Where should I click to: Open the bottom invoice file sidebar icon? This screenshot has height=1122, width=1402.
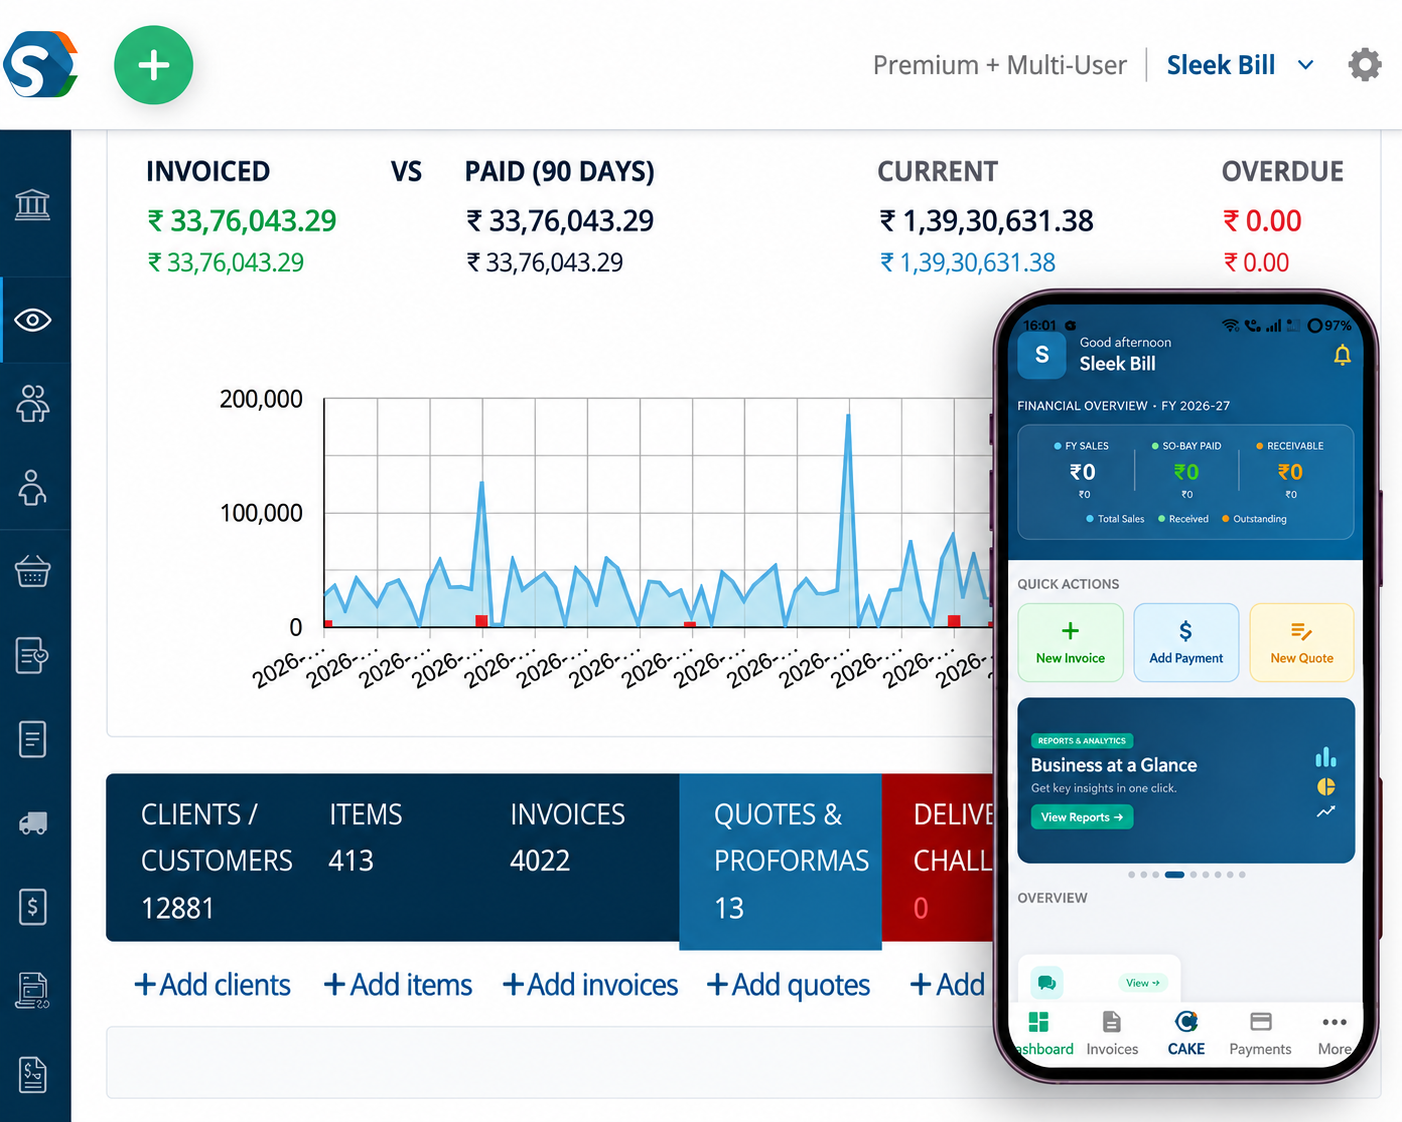click(33, 1075)
